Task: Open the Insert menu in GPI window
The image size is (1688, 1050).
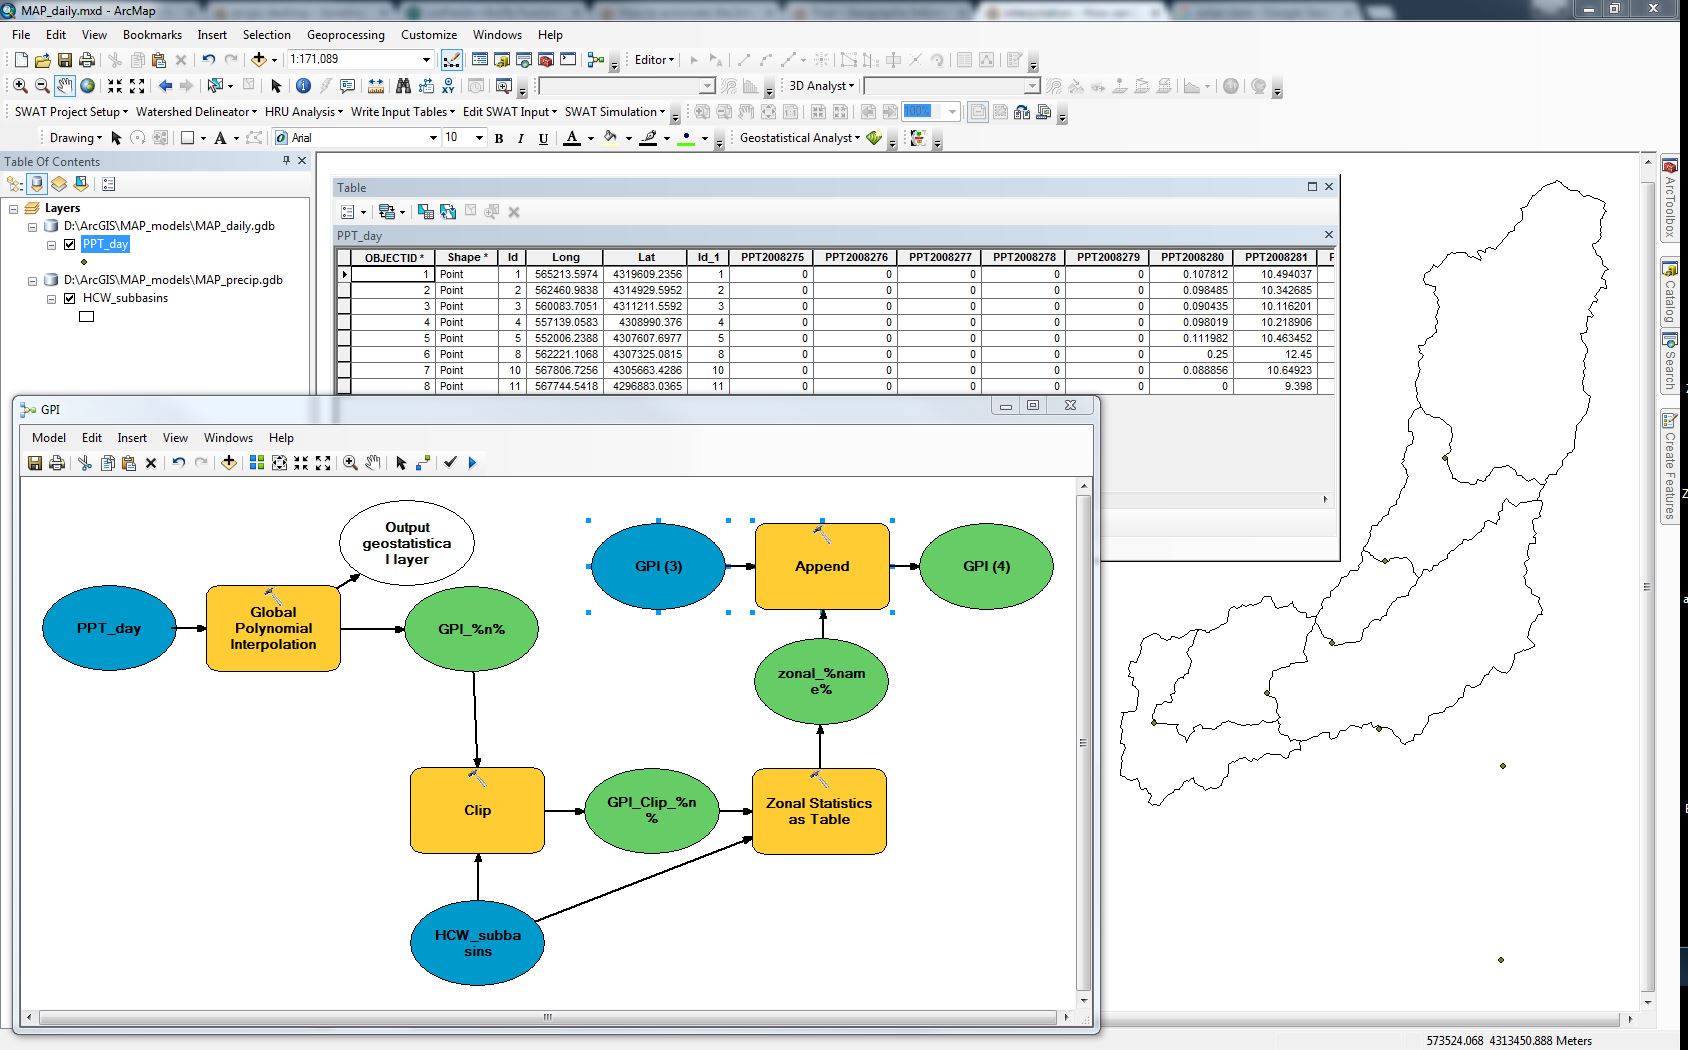Action: (x=132, y=438)
